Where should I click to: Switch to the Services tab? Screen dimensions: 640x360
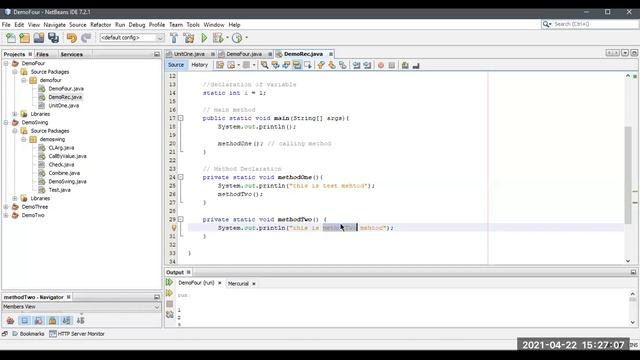coord(71,54)
